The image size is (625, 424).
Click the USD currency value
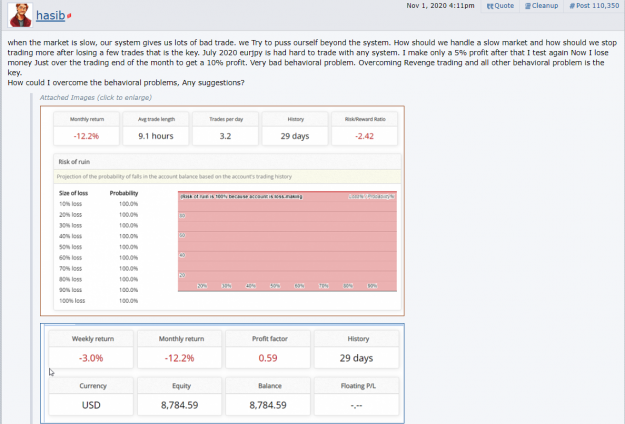pyautogui.click(x=91, y=405)
